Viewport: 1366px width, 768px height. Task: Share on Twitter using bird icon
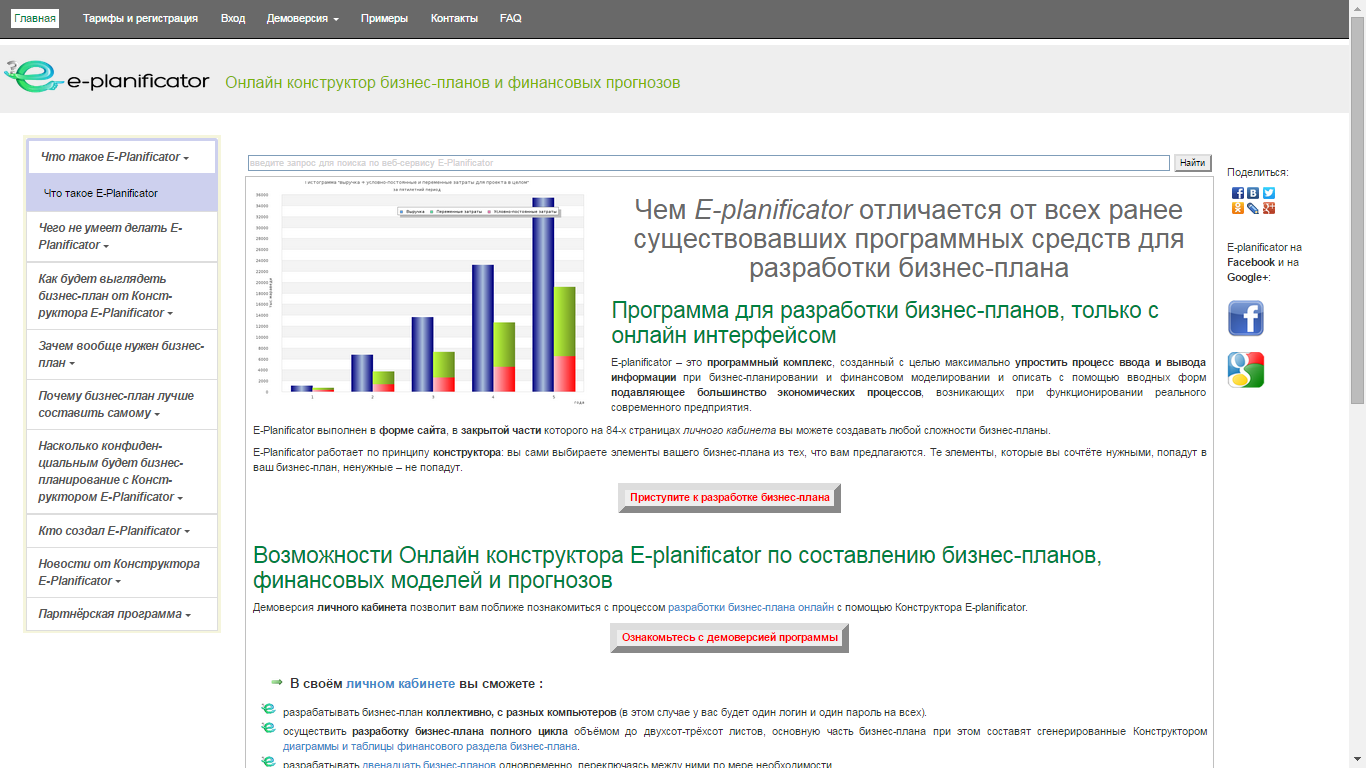[x=1269, y=193]
